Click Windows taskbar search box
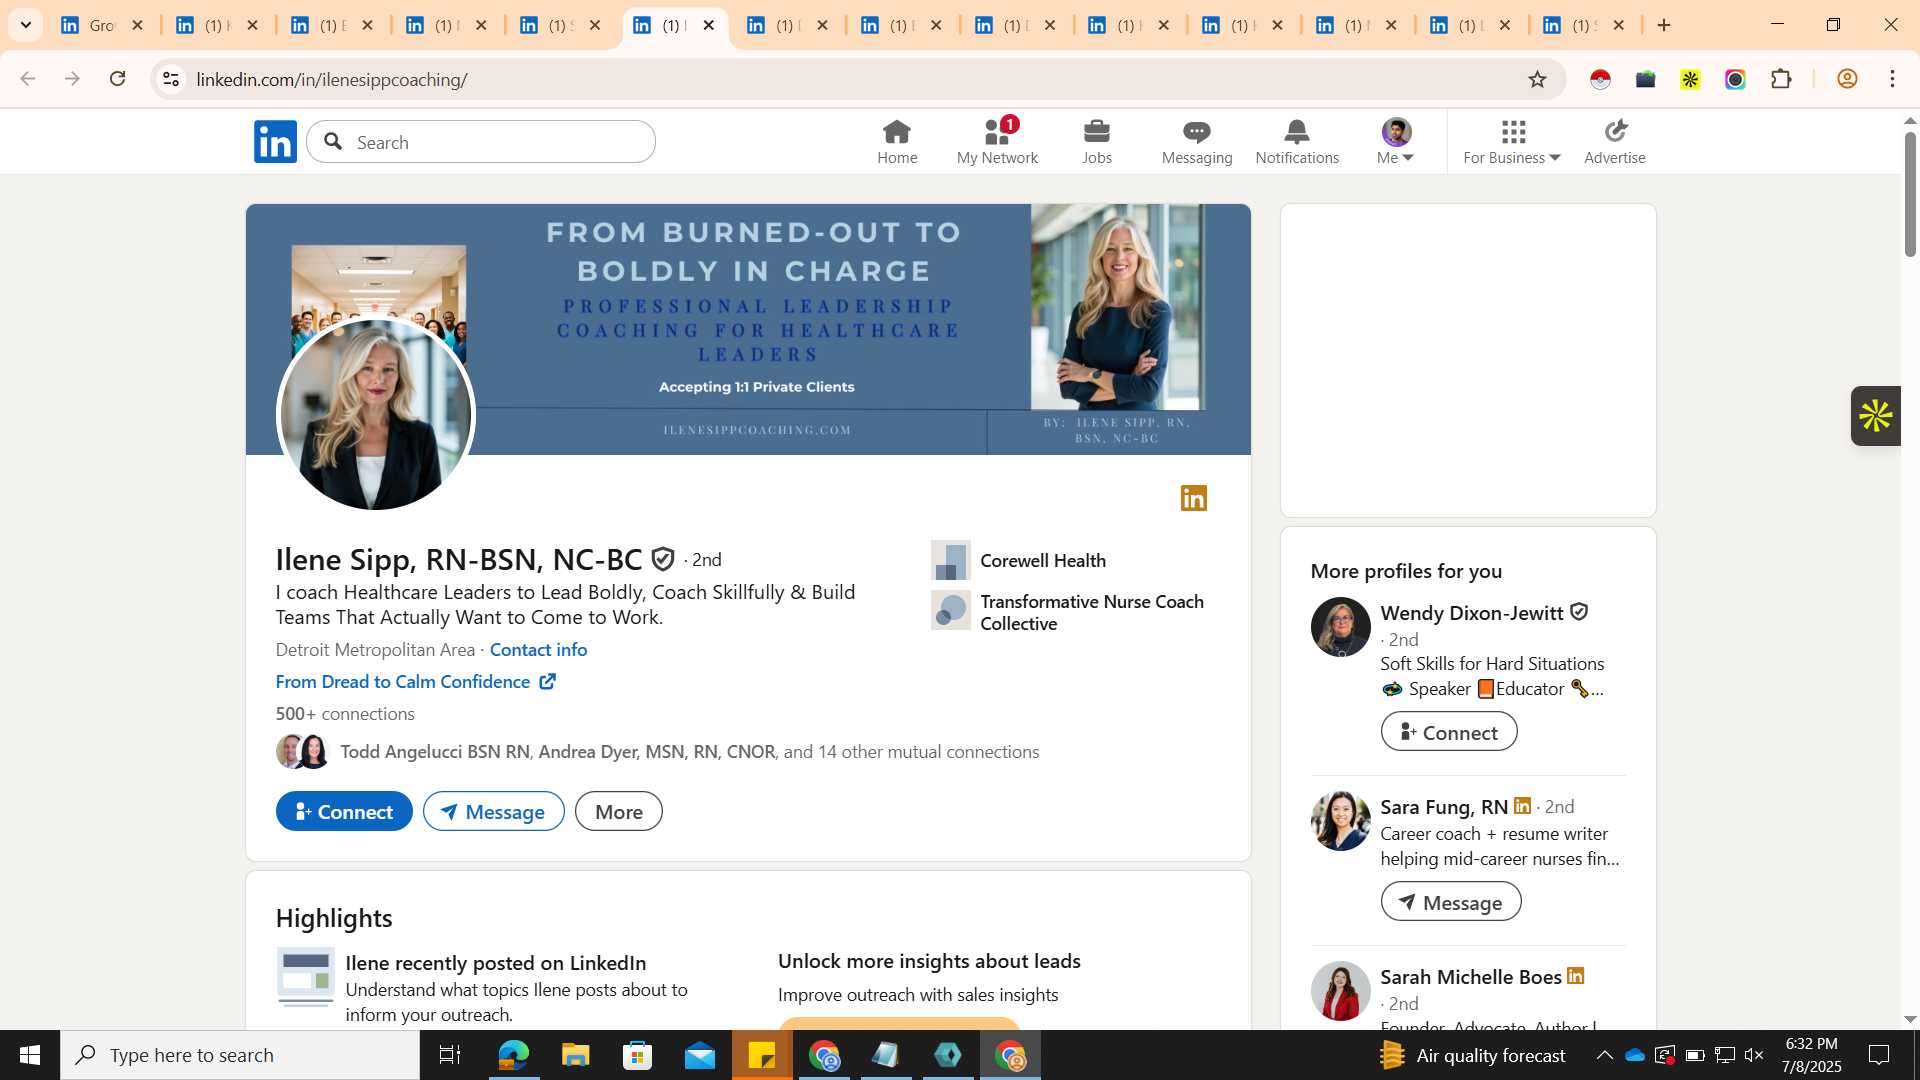The image size is (1920, 1080). tap(240, 1055)
